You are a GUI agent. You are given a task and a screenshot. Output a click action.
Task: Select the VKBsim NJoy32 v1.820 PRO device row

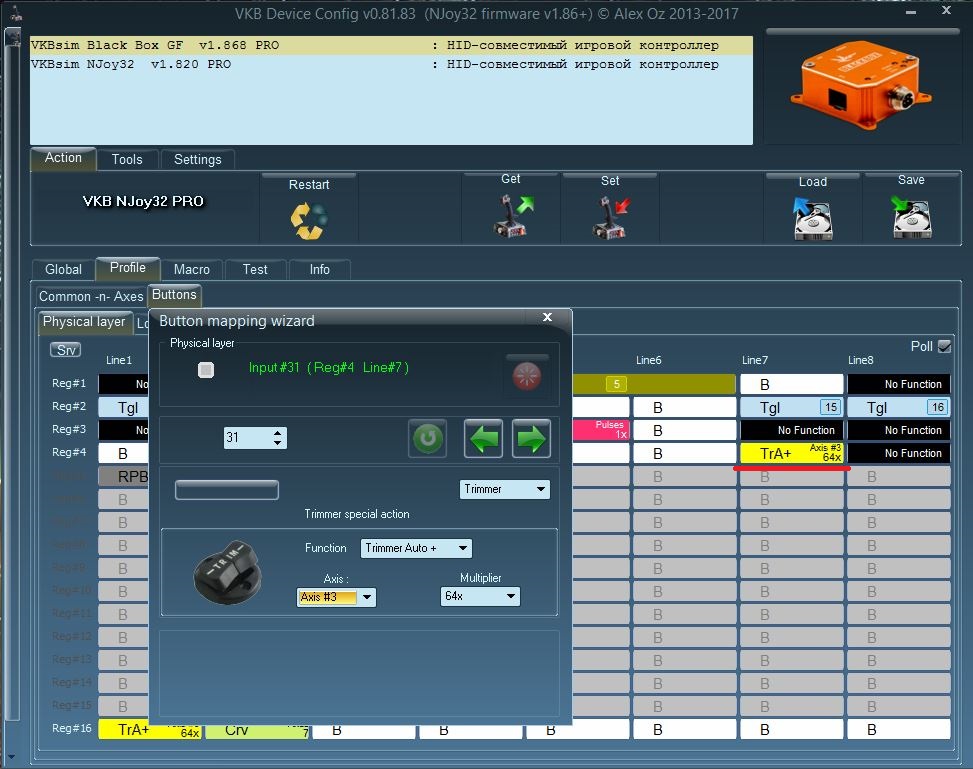pos(391,64)
